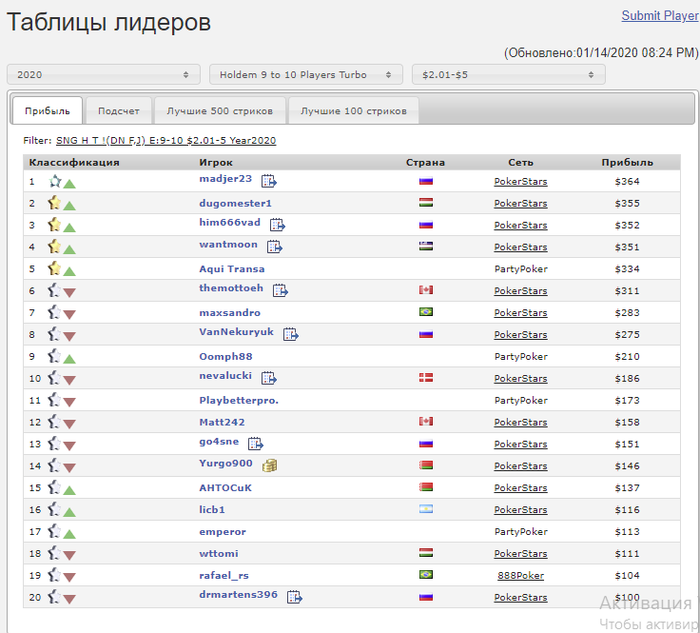The width and height of the screenshot is (700, 633).
Task: Switch to the Подсчет tab
Action: [x=119, y=110]
